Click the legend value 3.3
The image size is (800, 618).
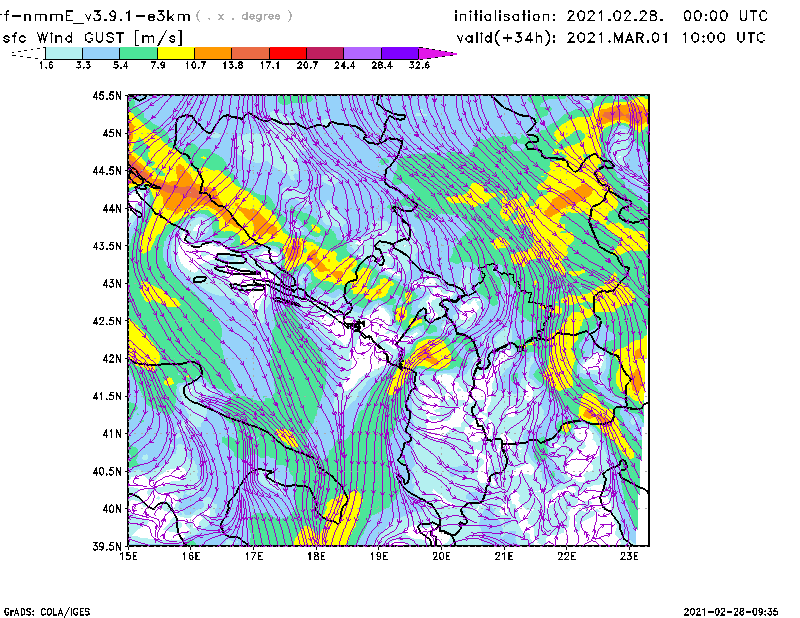(x=83, y=65)
